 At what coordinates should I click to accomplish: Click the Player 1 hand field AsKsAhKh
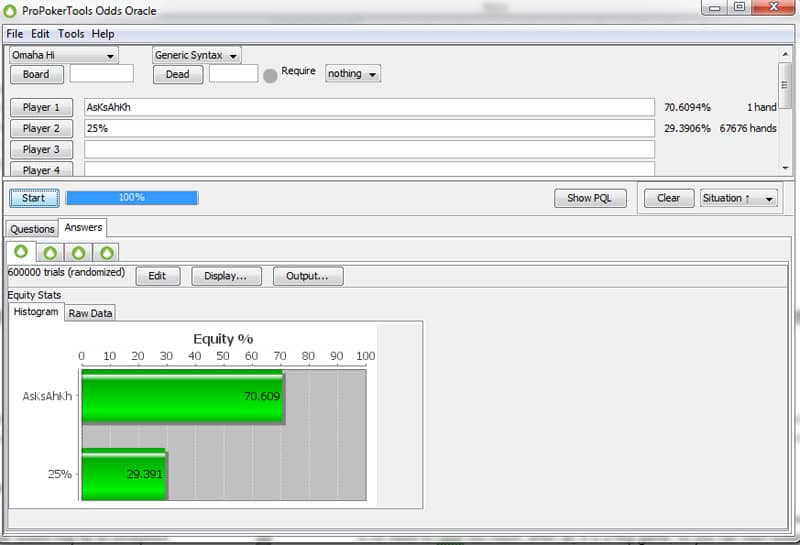pyautogui.click(x=369, y=107)
